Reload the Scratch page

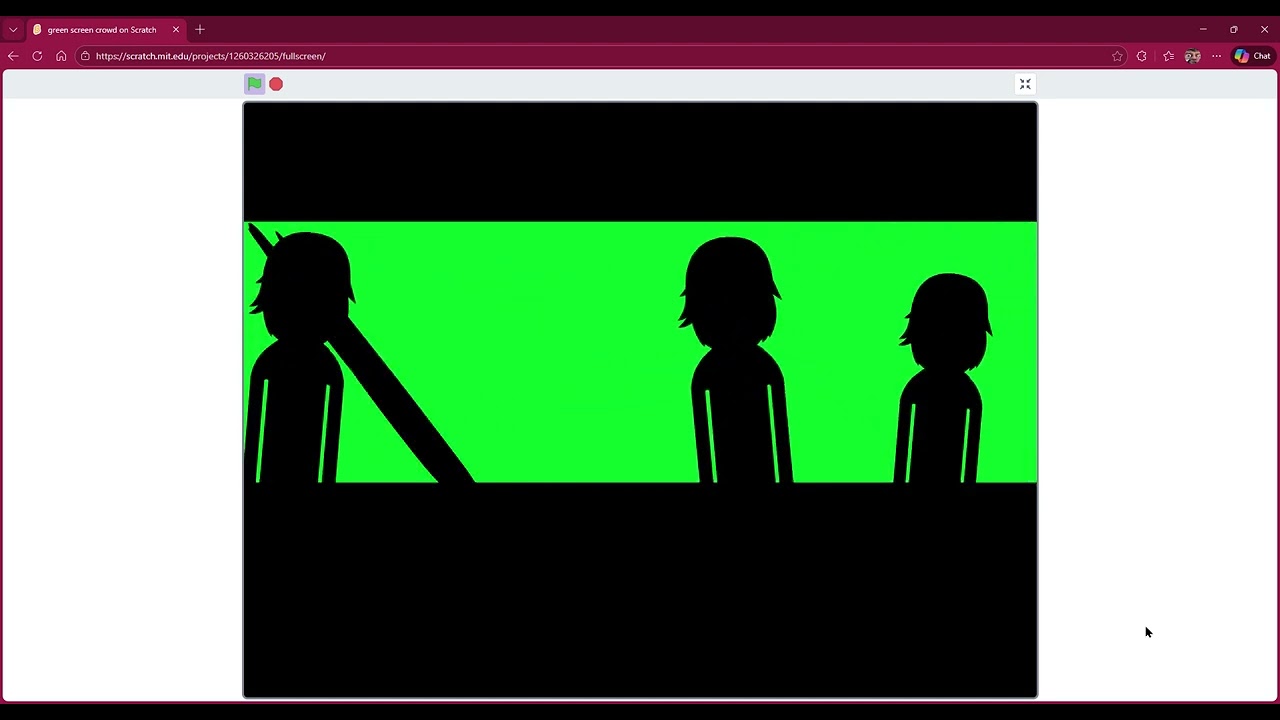(37, 56)
